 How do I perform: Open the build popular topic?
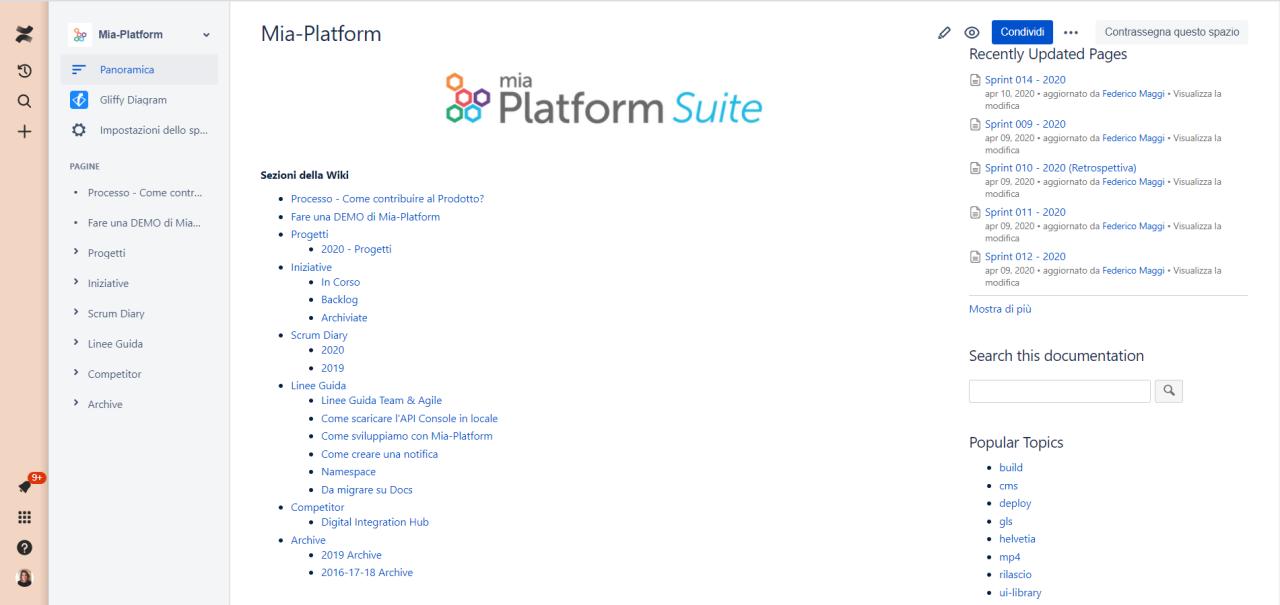1011,468
